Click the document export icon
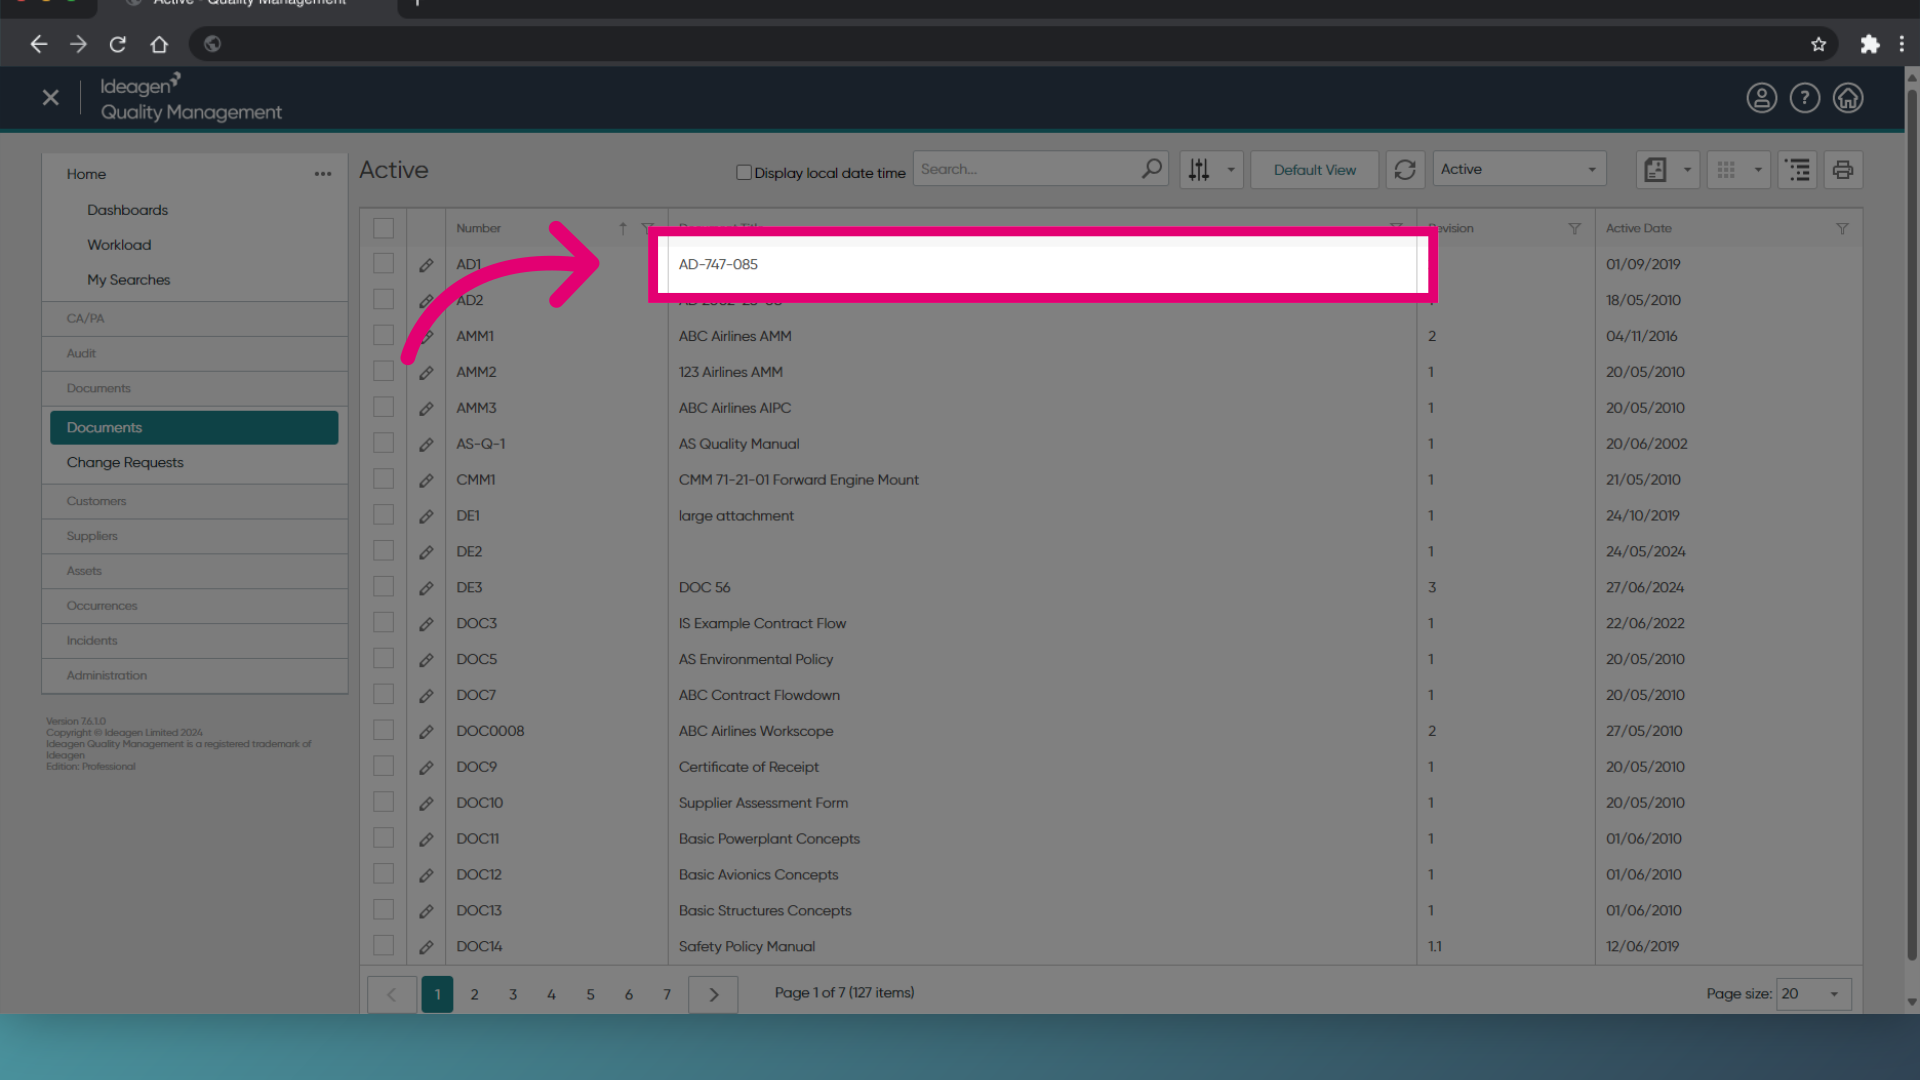The image size is (1920, 1080). click(1655, 170)
